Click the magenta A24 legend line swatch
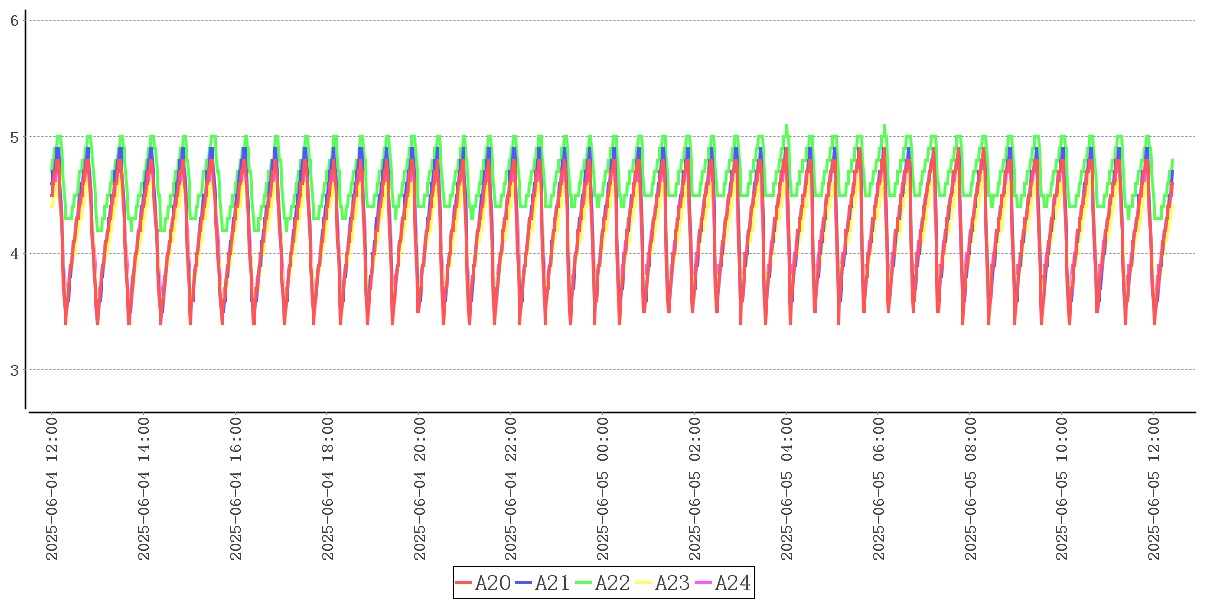1207x600 pixels. pos(704,583)
